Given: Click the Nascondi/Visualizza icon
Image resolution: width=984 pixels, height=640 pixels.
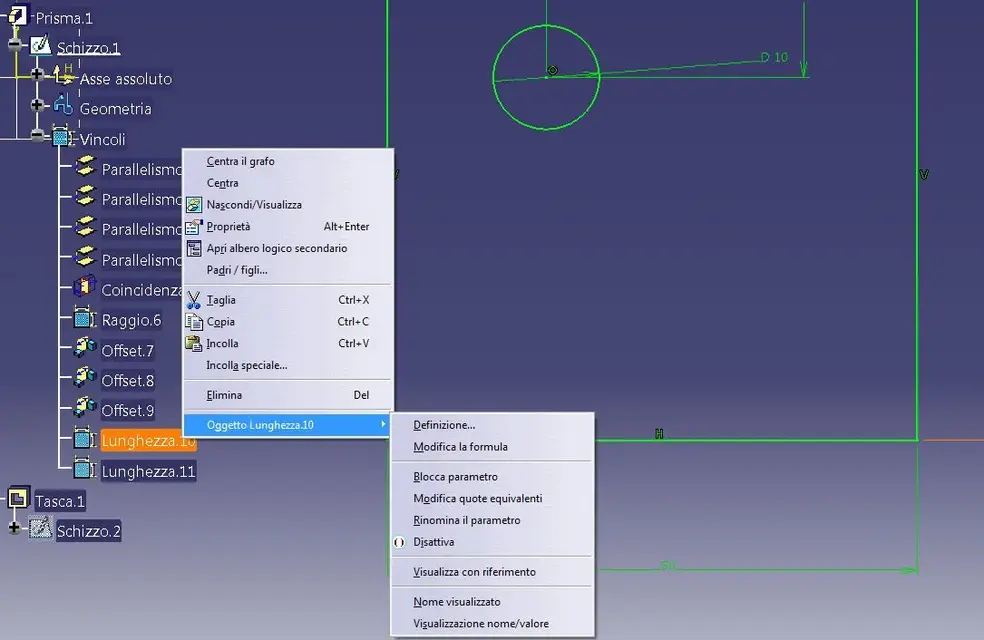Looking at the screenshot, I should (194, 205).
